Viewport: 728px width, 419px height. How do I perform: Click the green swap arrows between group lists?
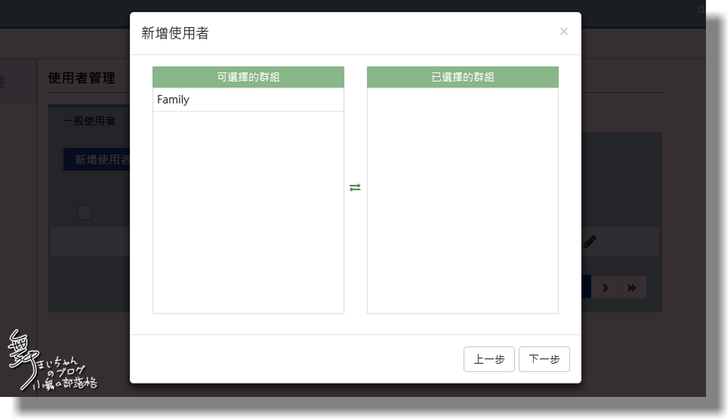[x=355, y=188]
